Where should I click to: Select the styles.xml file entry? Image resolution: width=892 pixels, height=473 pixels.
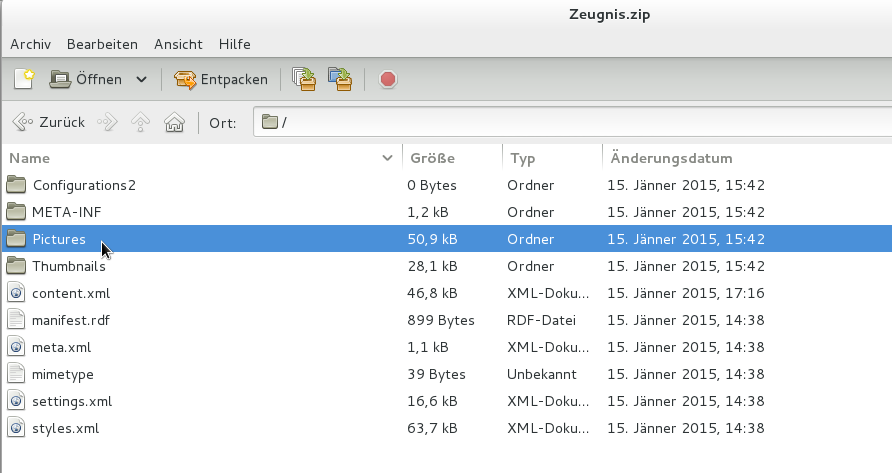[65, 428]
